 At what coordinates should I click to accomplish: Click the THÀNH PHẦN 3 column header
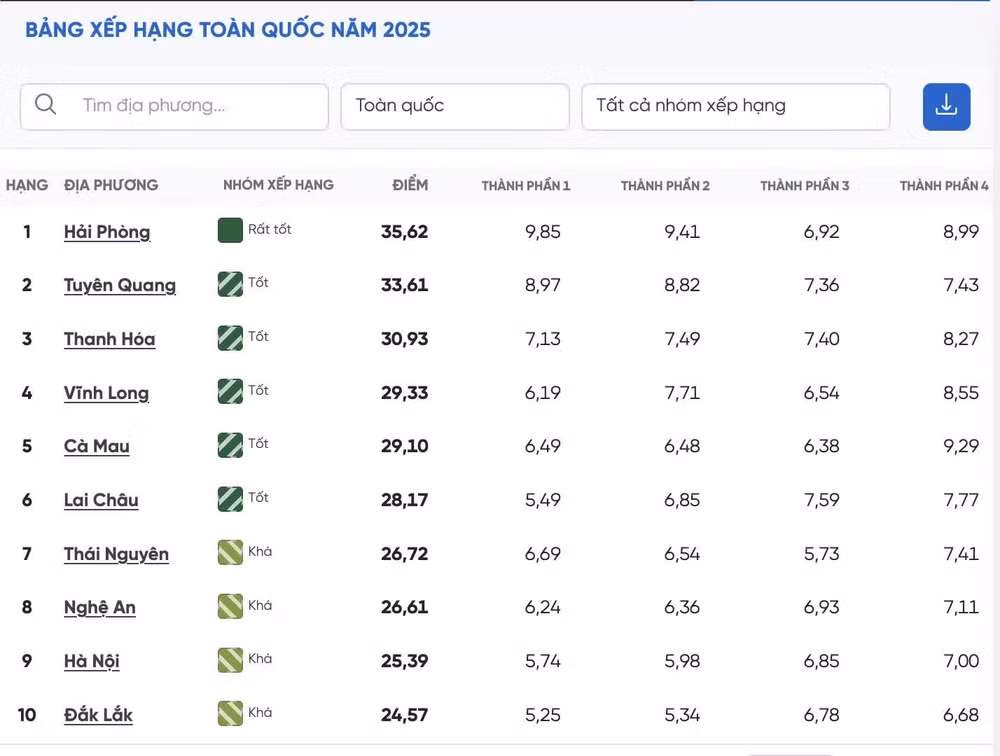click(x=804, y=186)
